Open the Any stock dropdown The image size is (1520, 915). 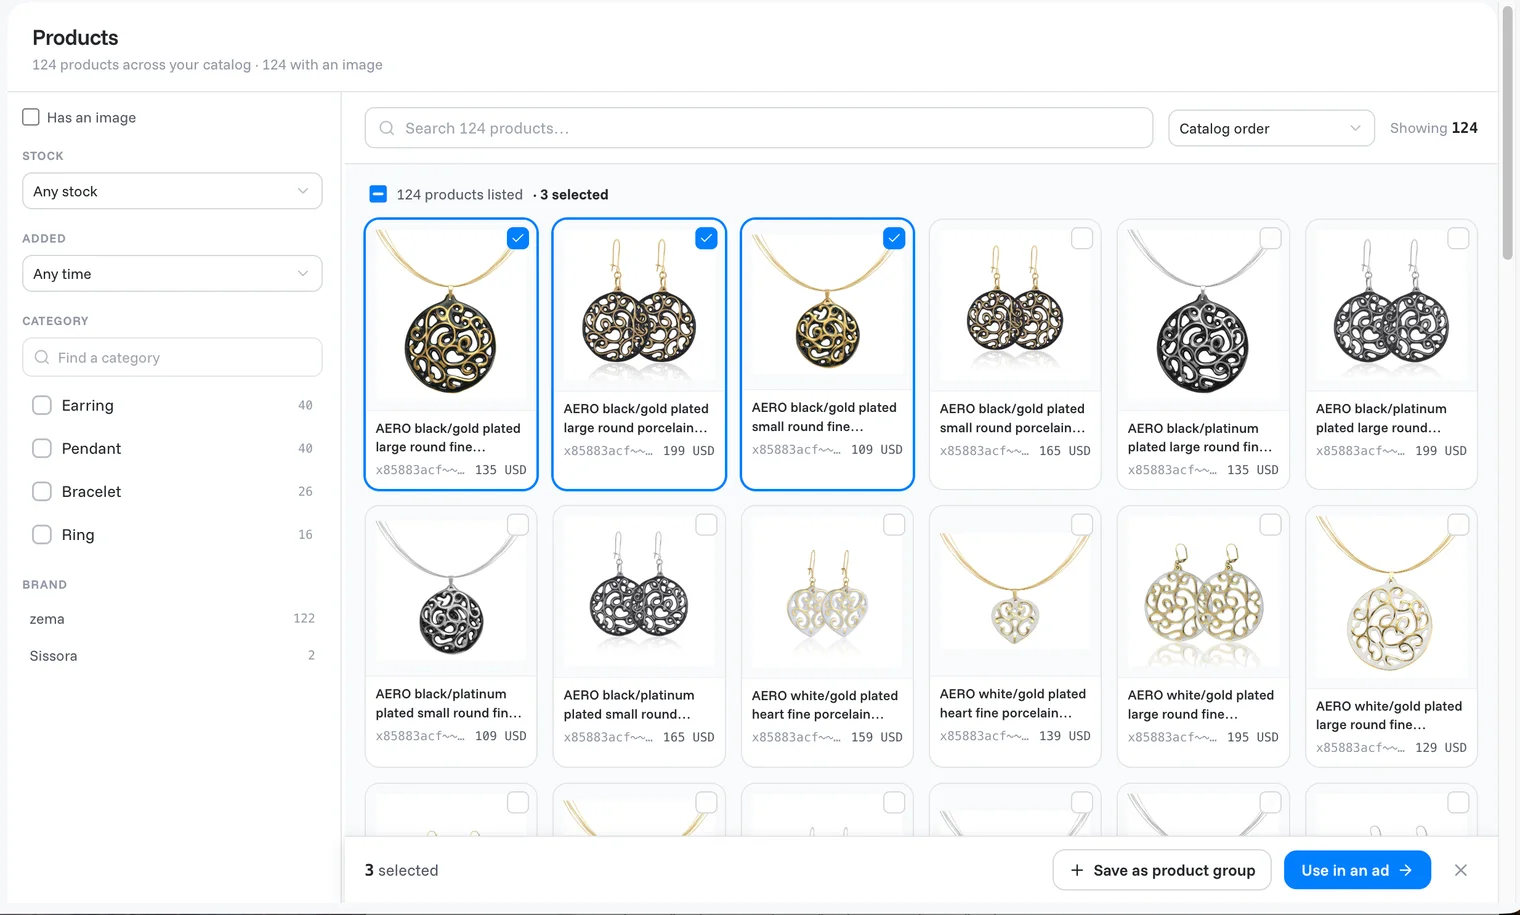click(x=172, y=191)
